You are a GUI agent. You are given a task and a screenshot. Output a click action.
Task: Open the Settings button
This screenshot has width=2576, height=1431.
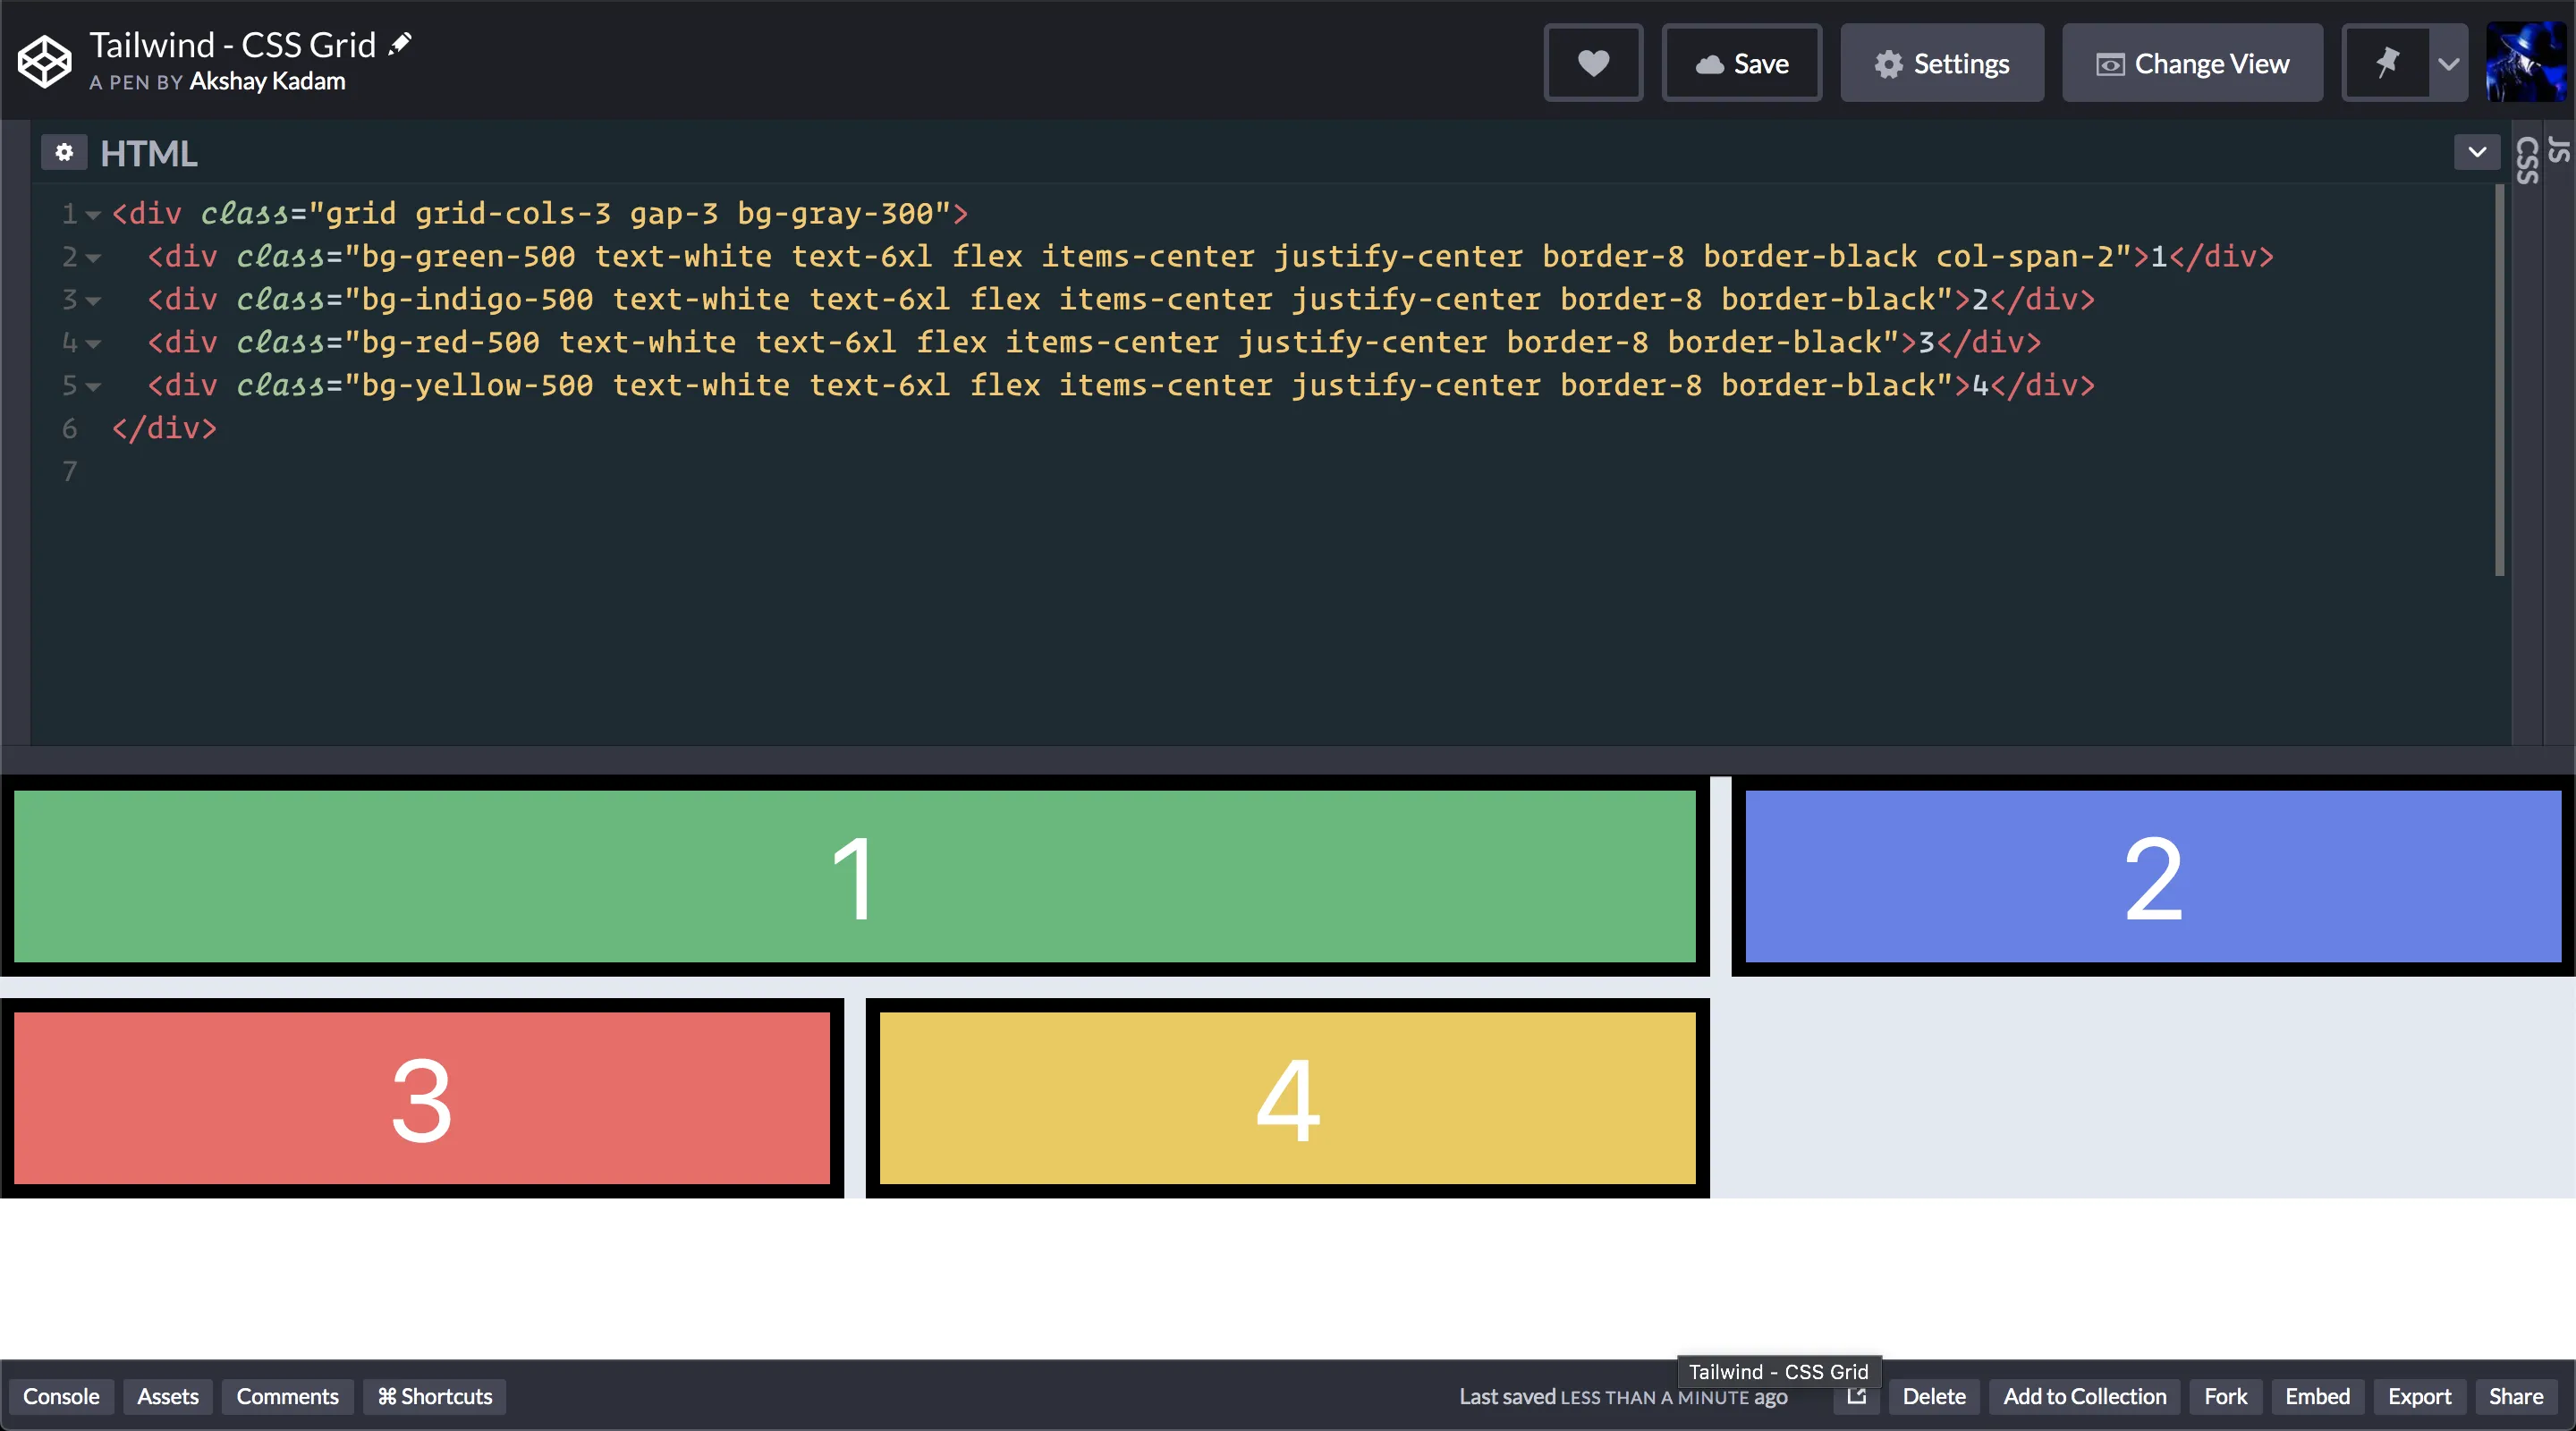1941,63
